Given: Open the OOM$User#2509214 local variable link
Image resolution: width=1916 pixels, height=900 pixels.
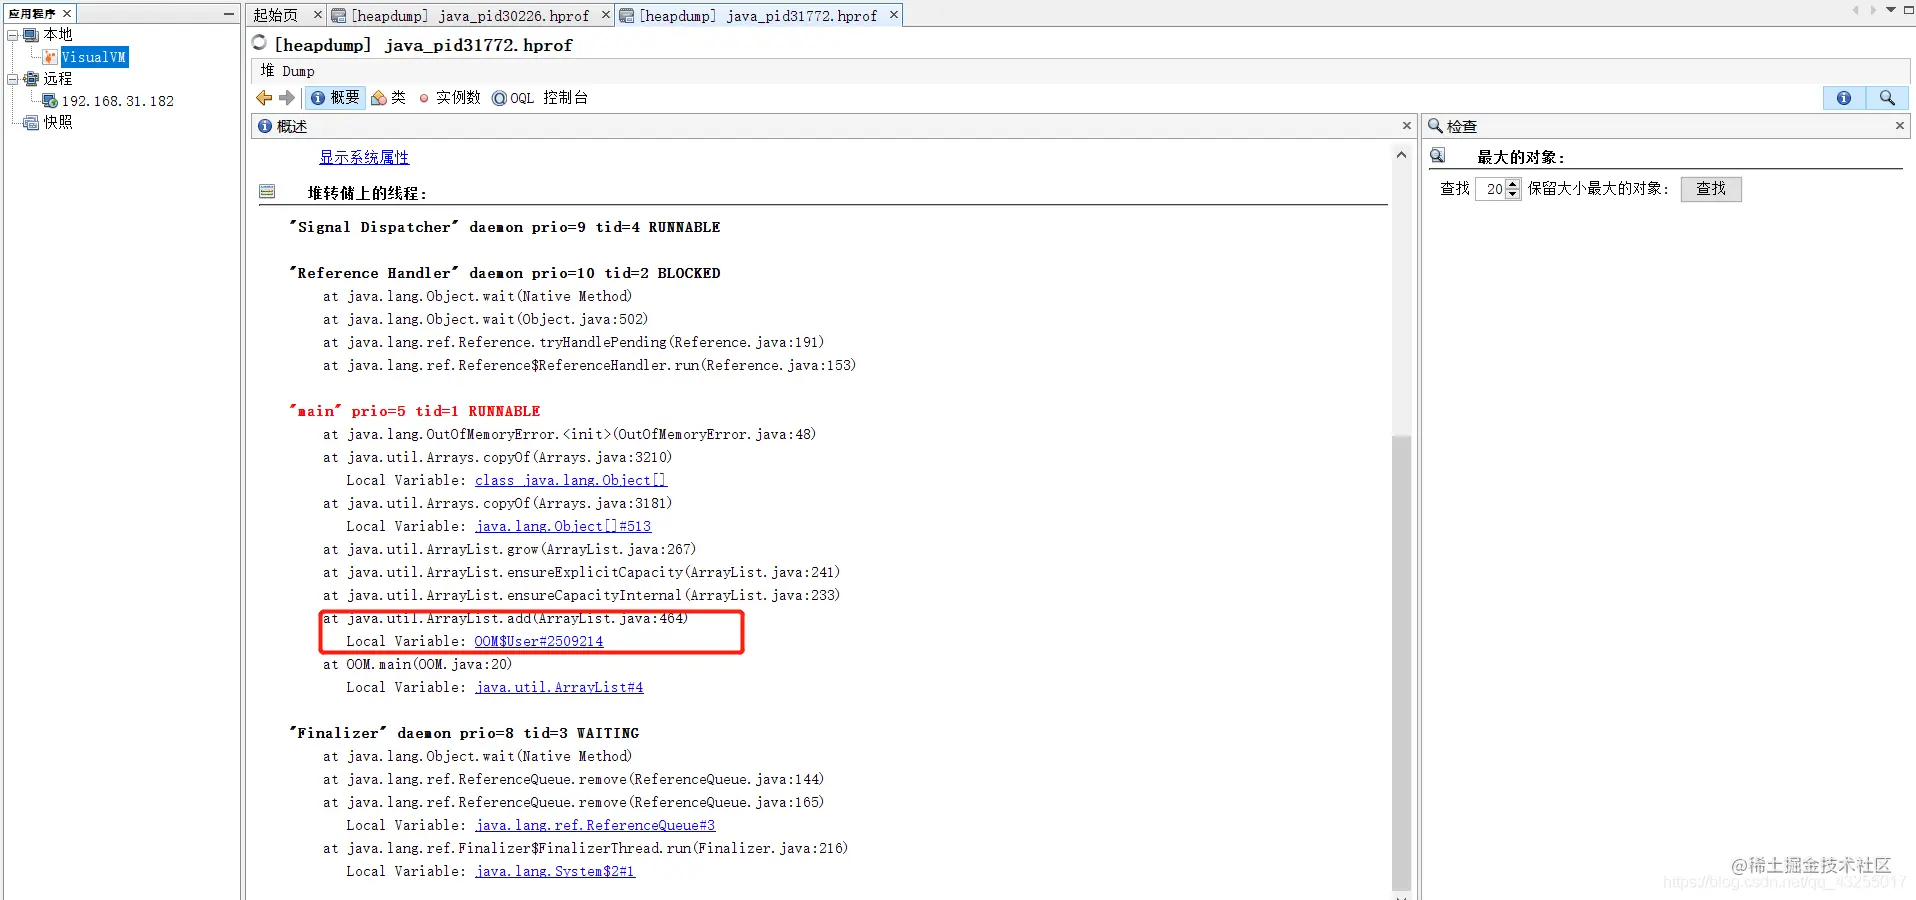Looking at the screenshot, I should (539, 641).
